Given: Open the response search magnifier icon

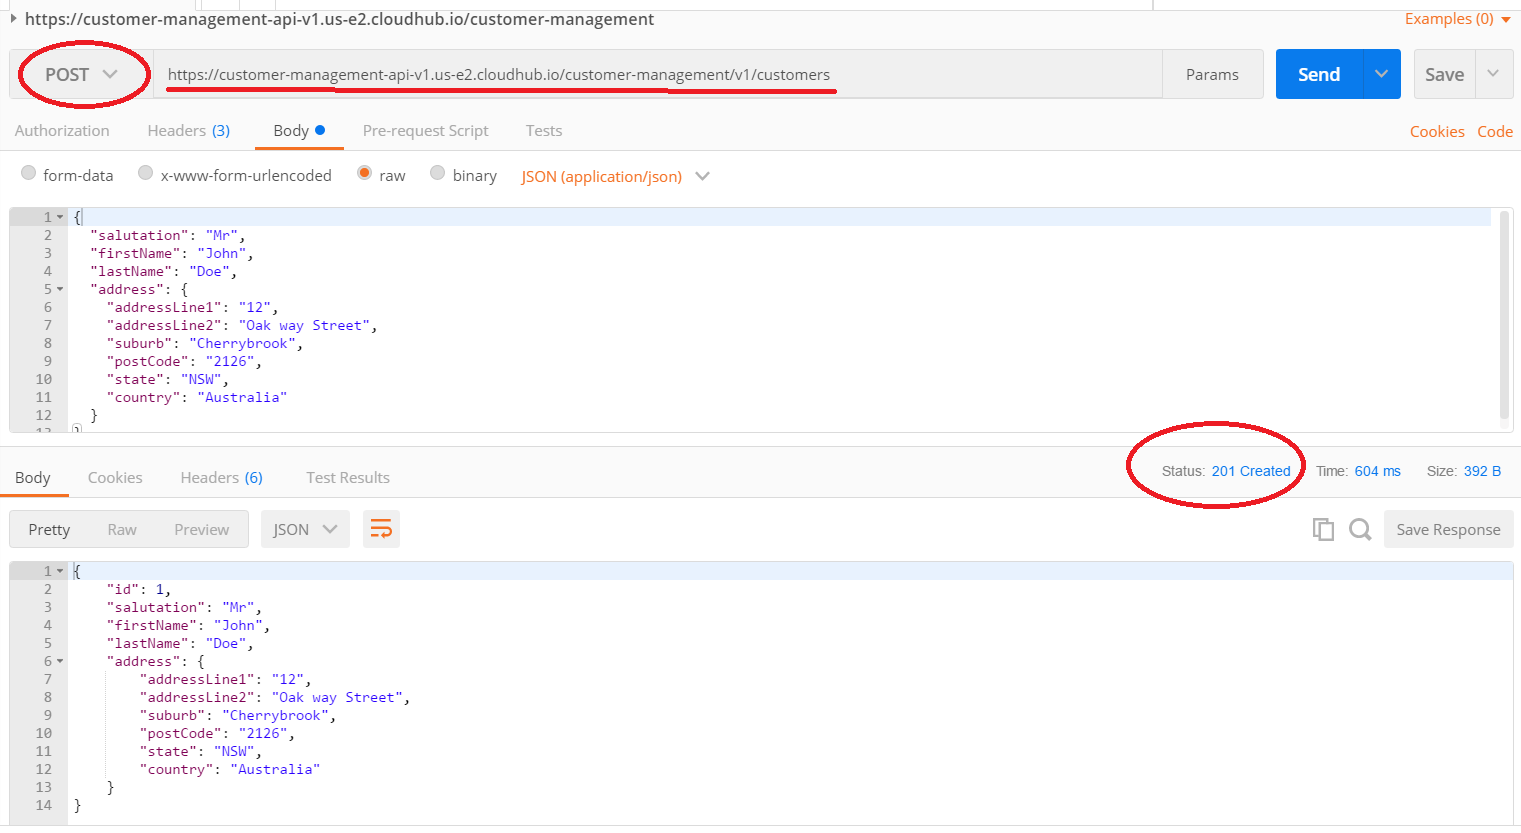Looking at the screenshot, I should [x=1360, y=529].
